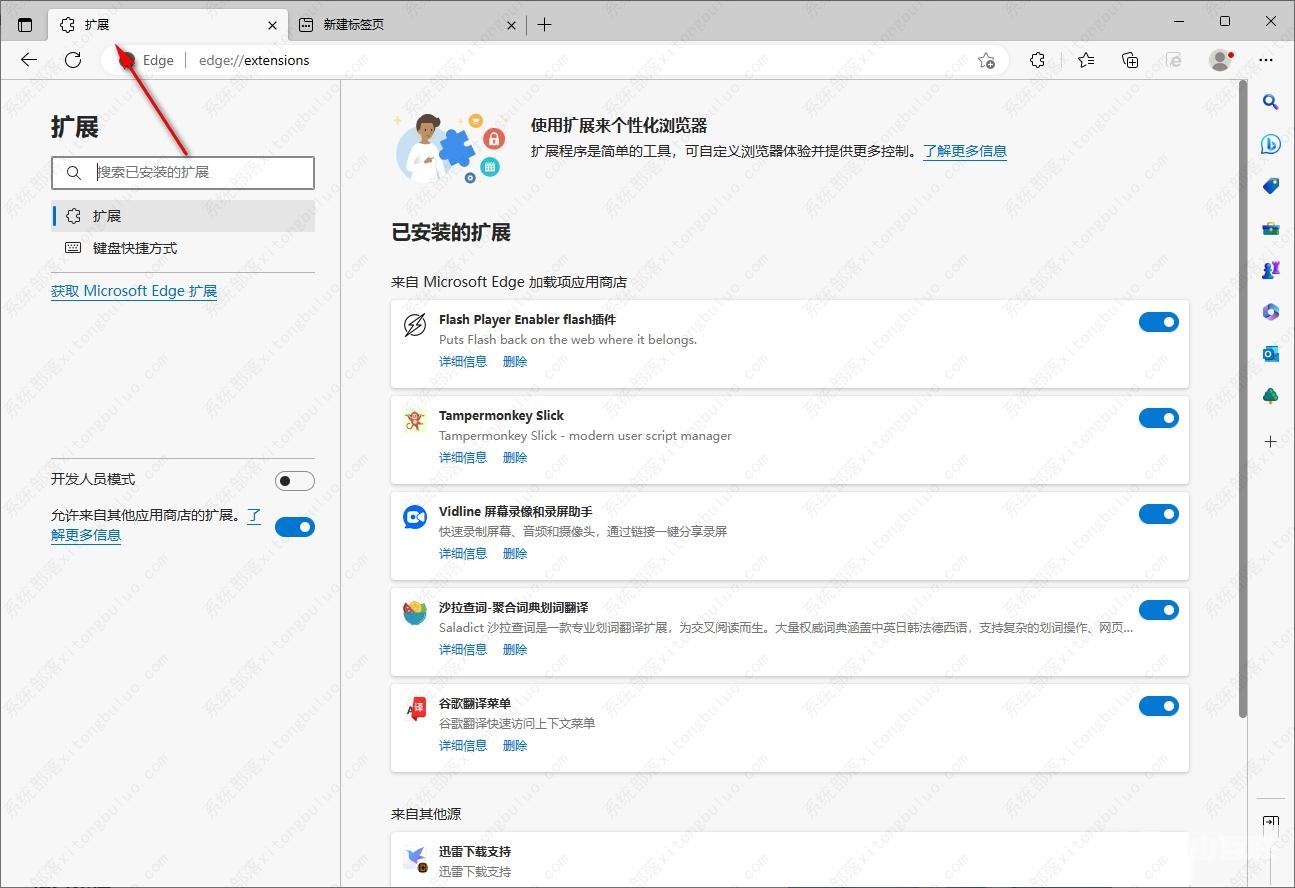Open Bing chat sidebar icon

[1270, 144]
